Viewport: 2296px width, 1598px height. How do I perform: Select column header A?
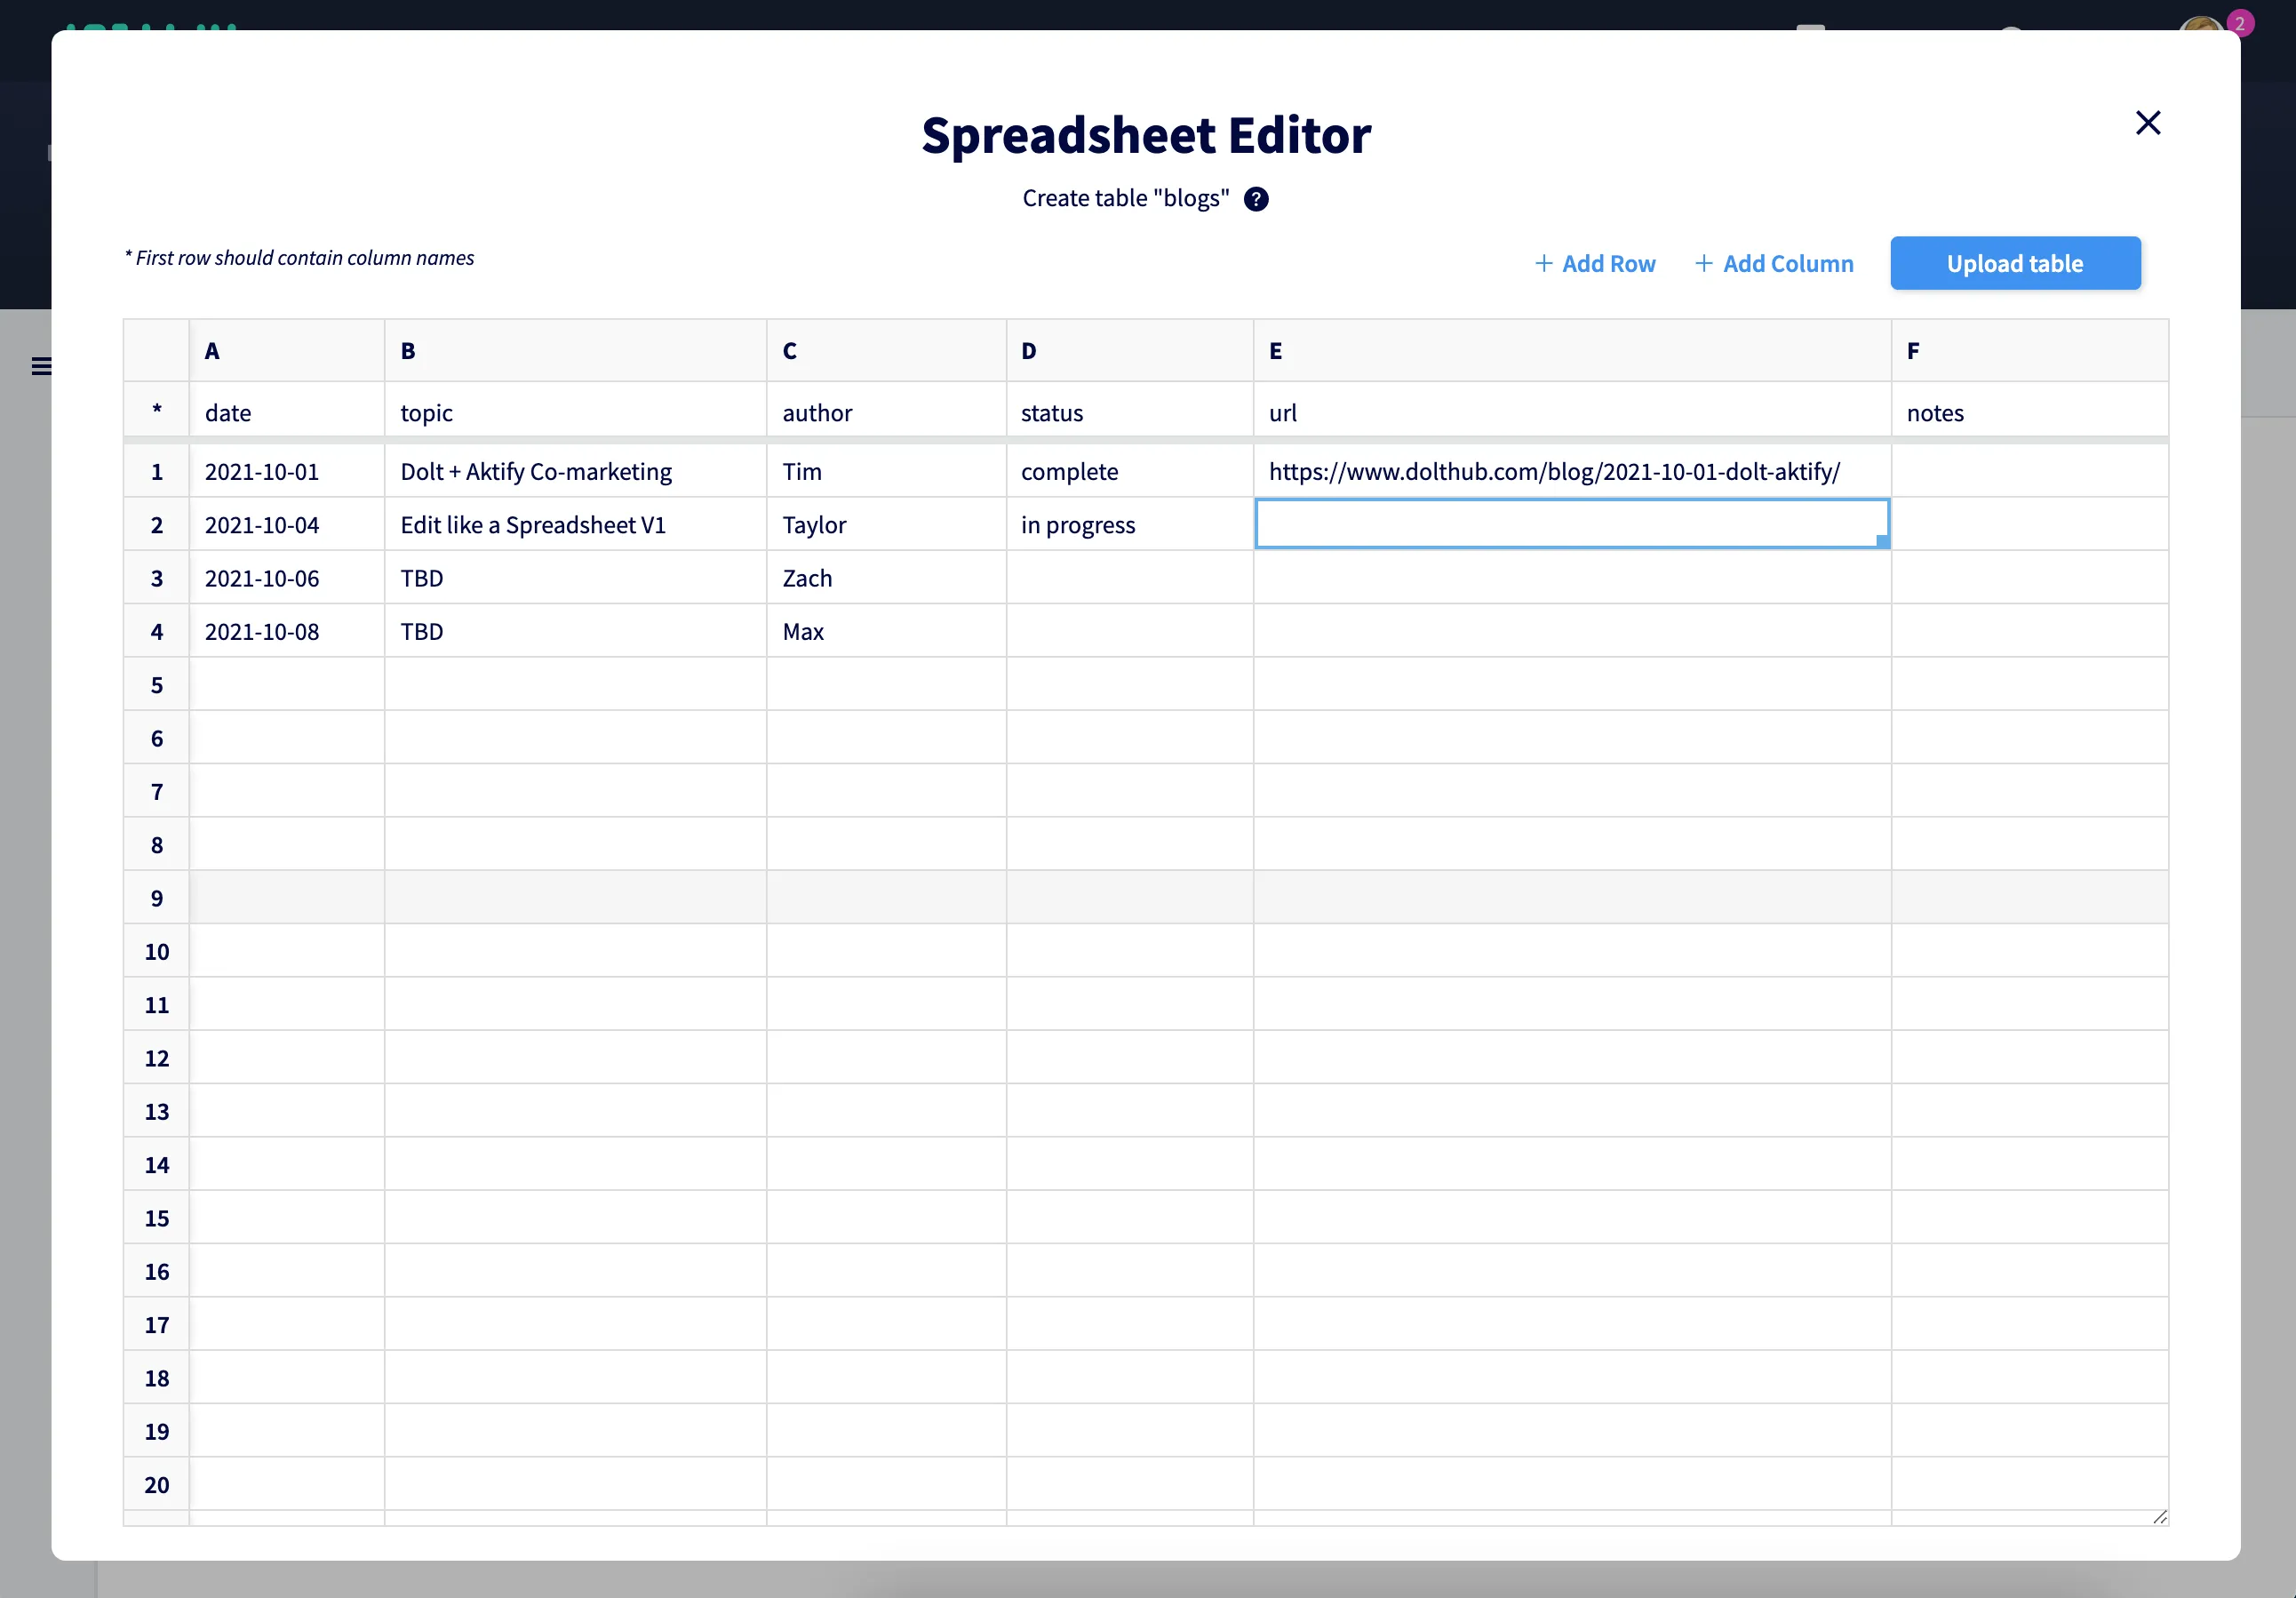286,350
